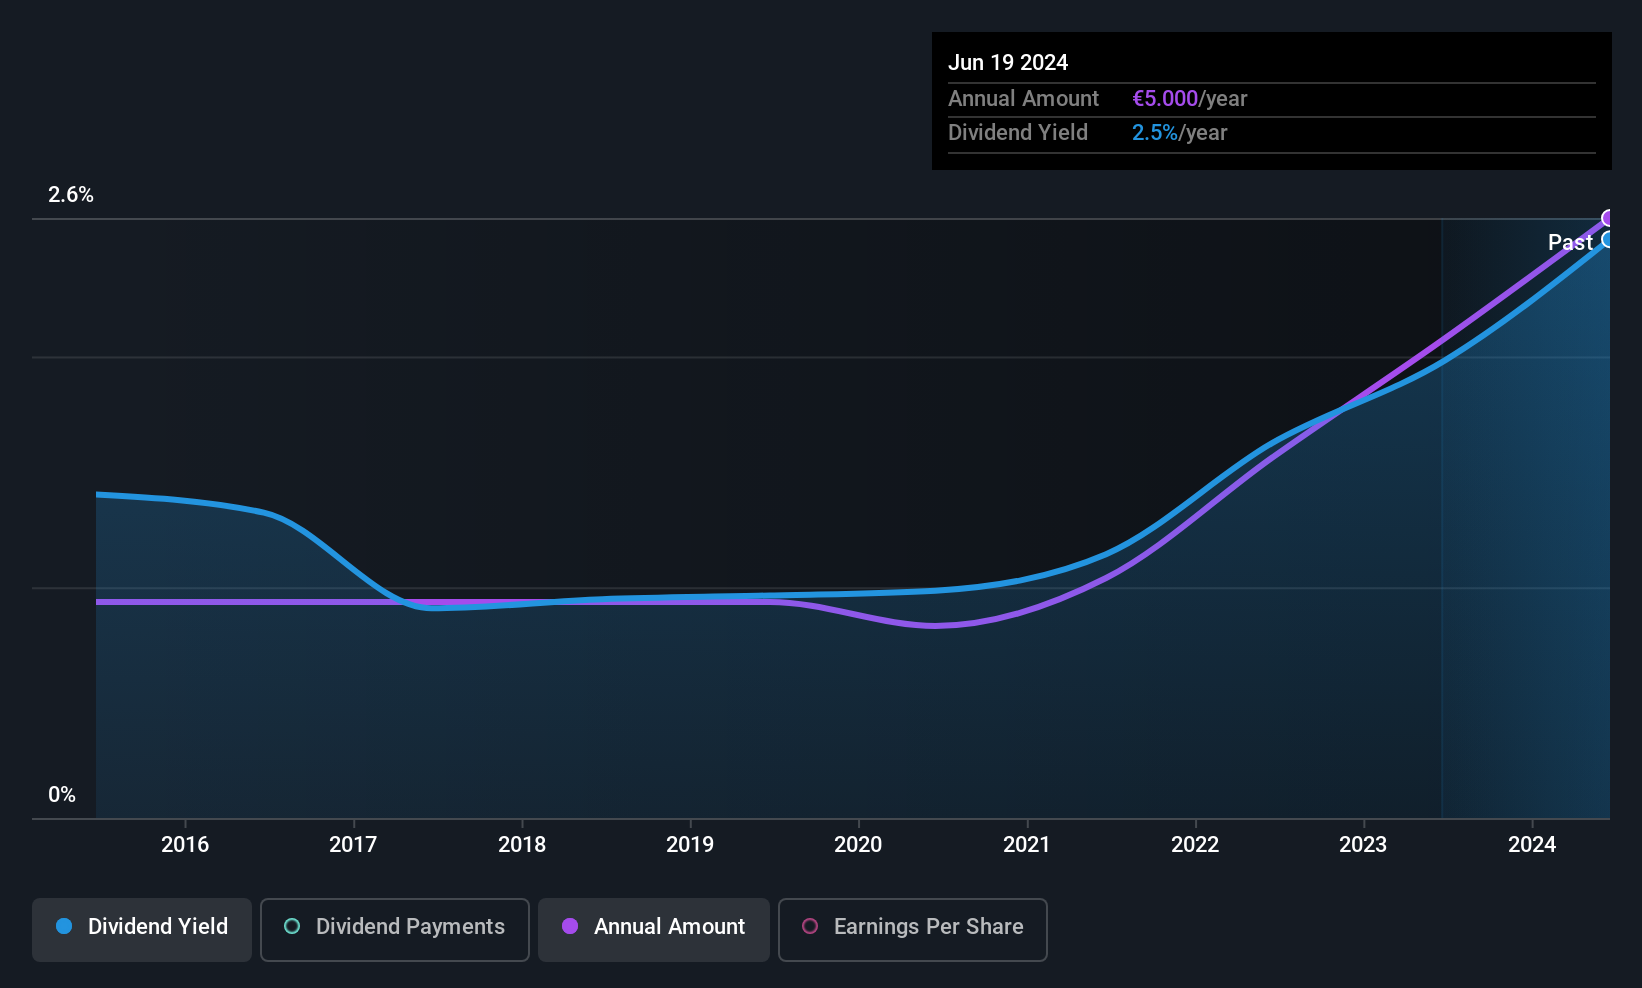Click the Jun 19 2024 tooltip date

pos(1008,62)
